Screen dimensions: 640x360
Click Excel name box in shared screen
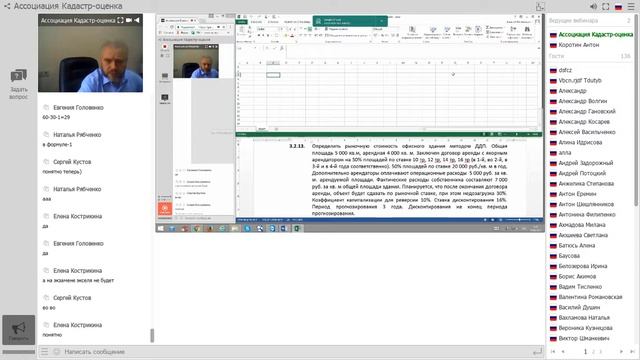(x=247, y=49)
